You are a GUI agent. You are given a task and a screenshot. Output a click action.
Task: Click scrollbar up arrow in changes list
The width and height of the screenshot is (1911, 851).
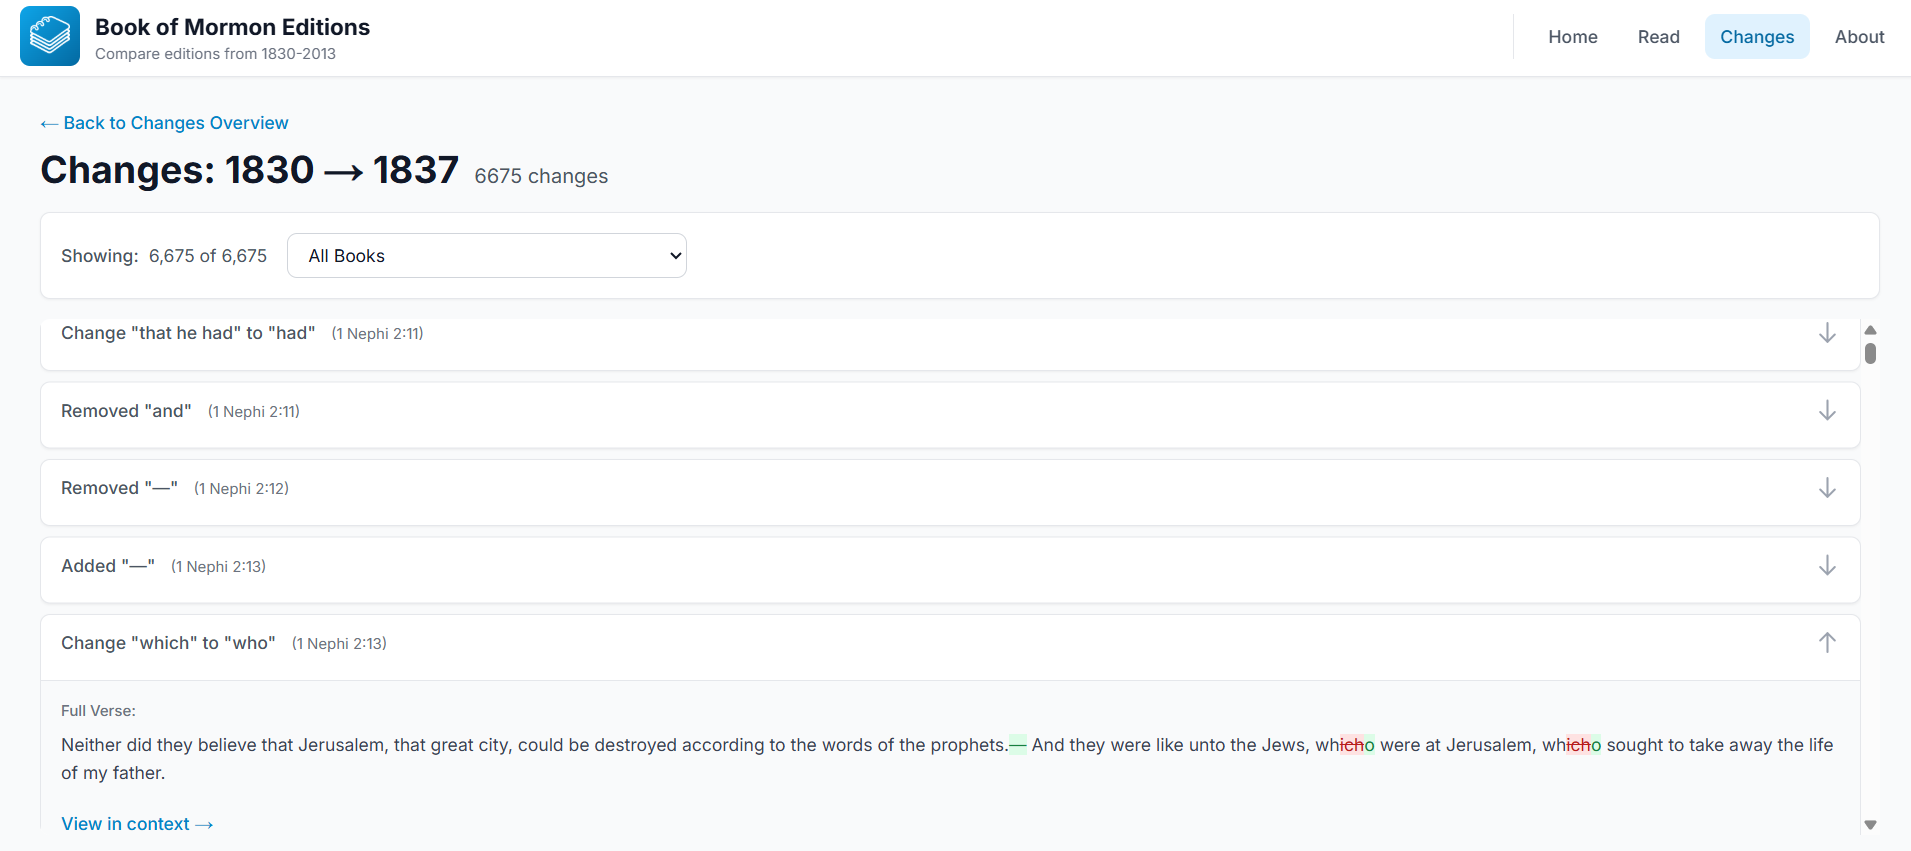[1870, 330]
